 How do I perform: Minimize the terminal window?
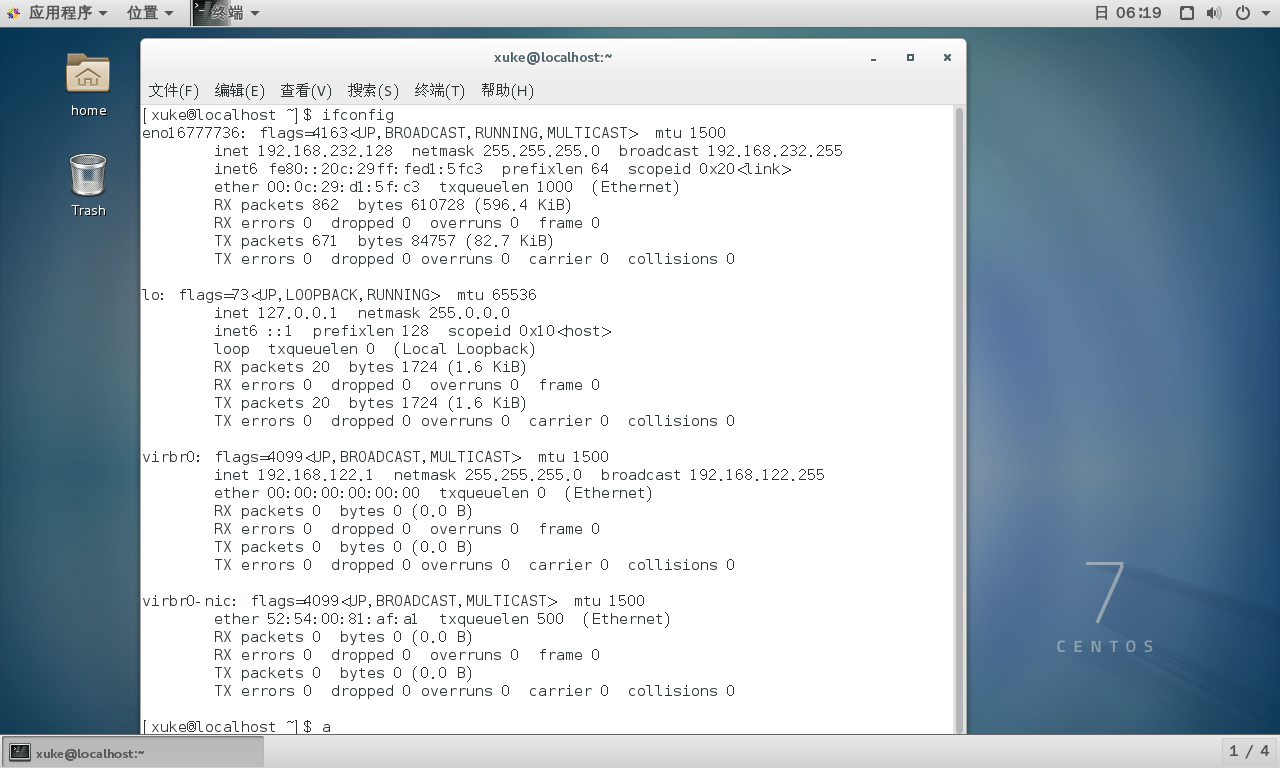(874, 58)
